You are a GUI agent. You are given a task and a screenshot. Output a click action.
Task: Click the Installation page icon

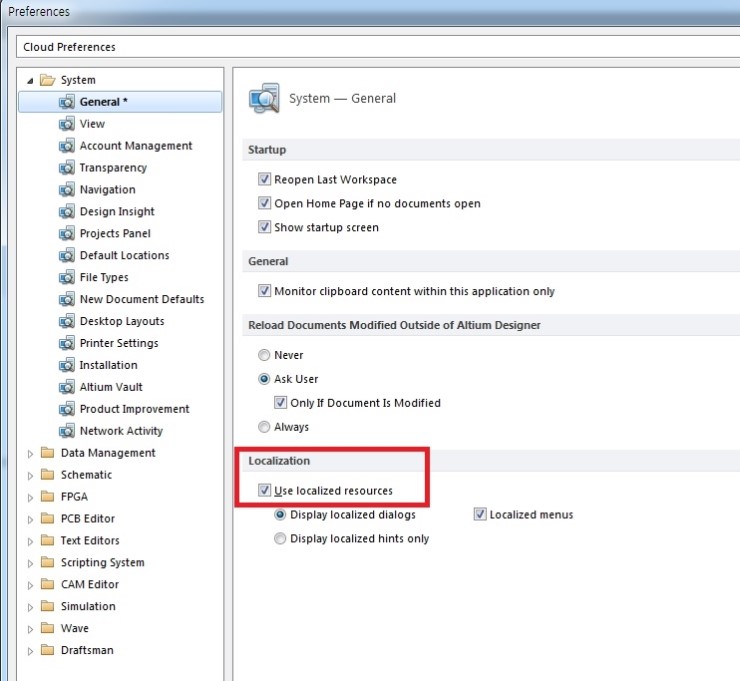click(x=67, y=365)
